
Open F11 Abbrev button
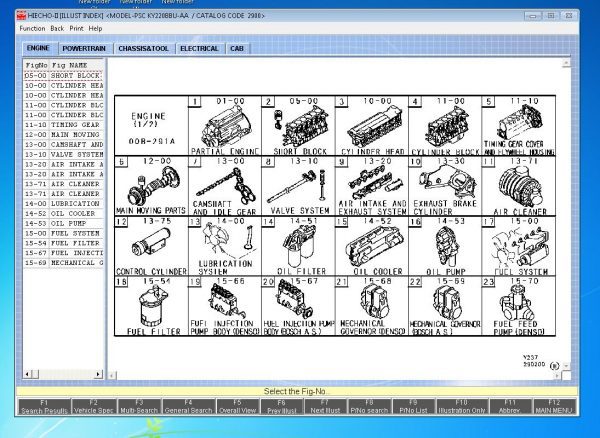[510, 407]
